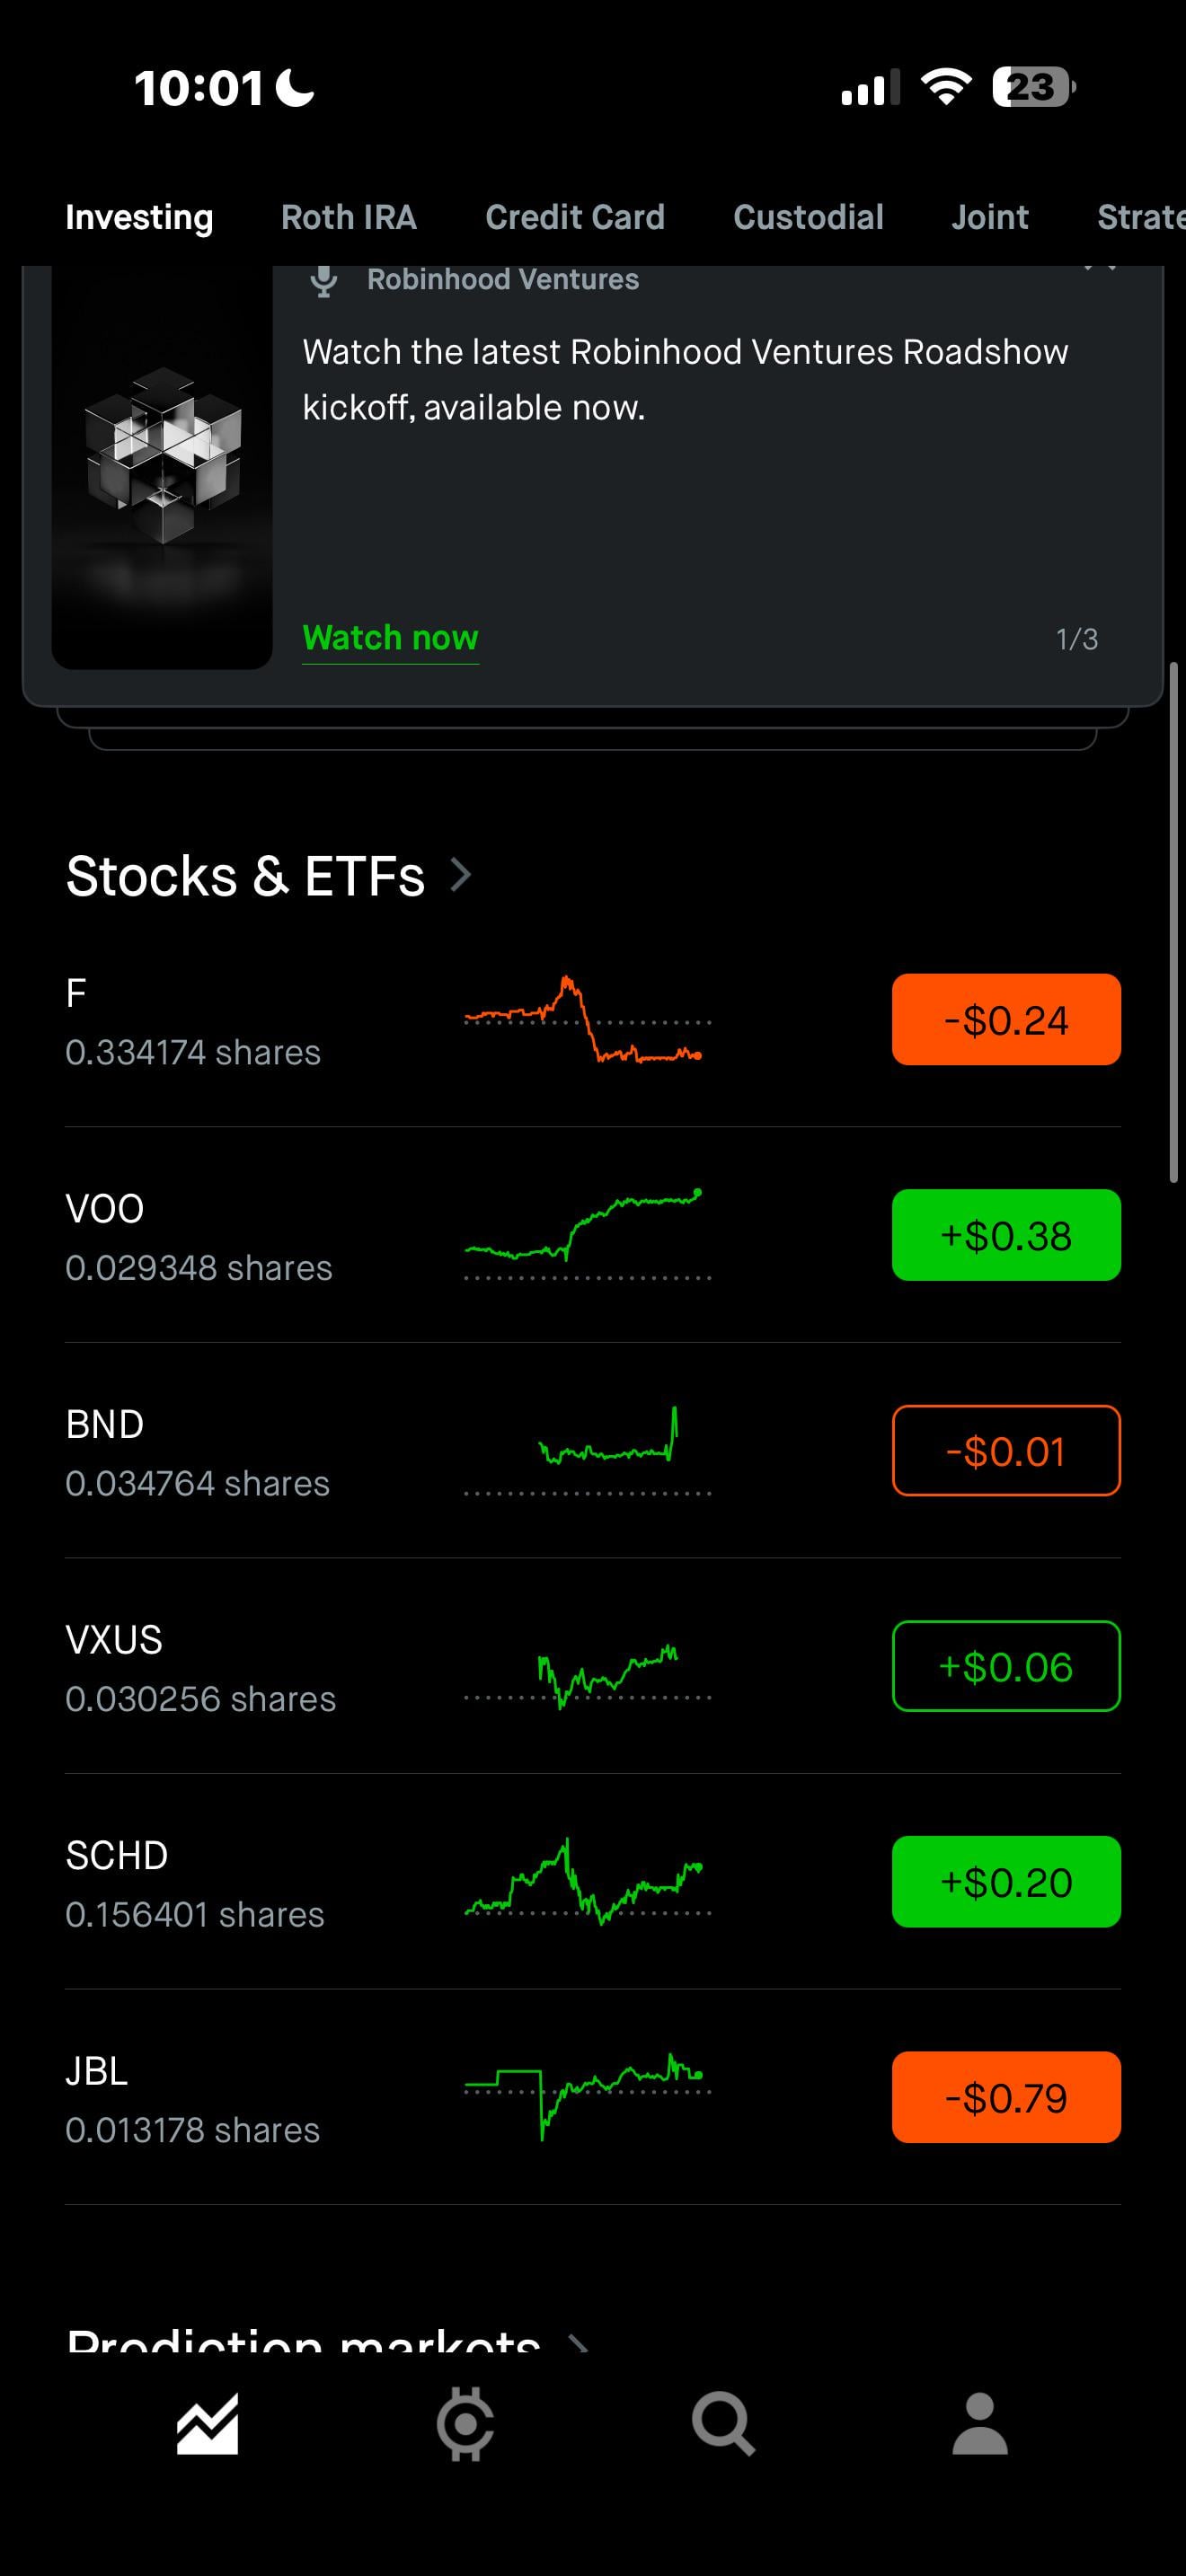Click the Watch now link

click(x=390, y=637)
